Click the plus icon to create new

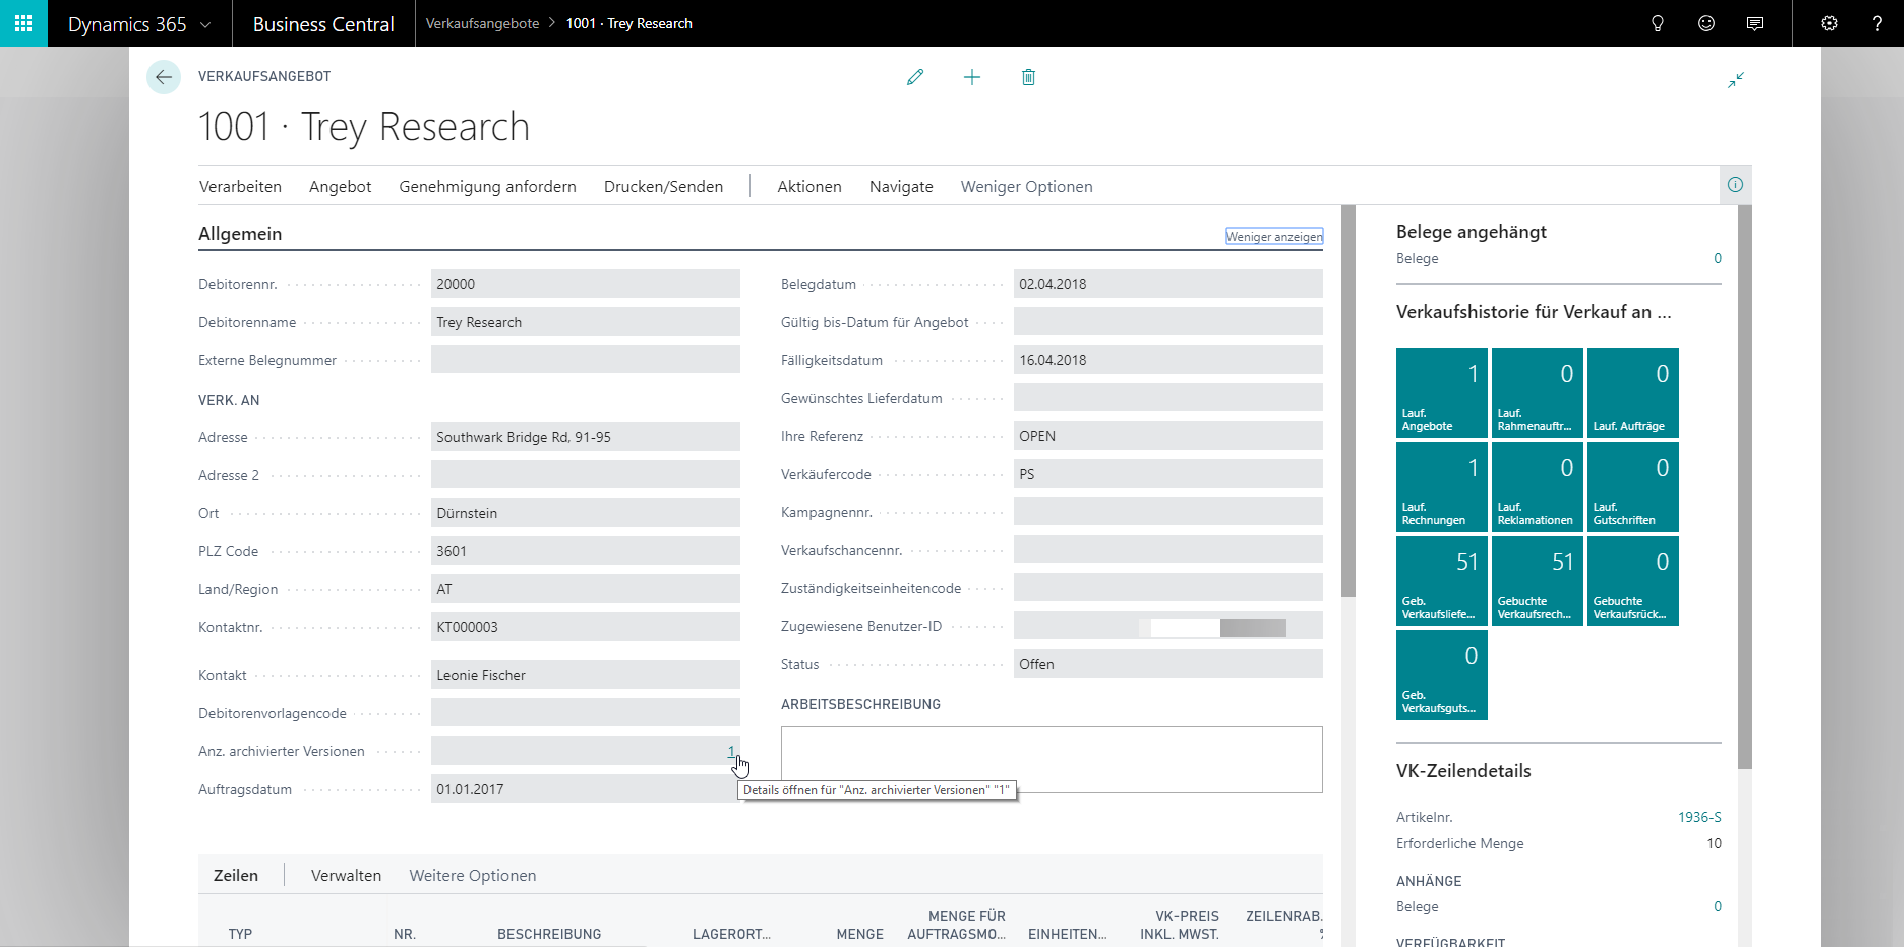972,77
